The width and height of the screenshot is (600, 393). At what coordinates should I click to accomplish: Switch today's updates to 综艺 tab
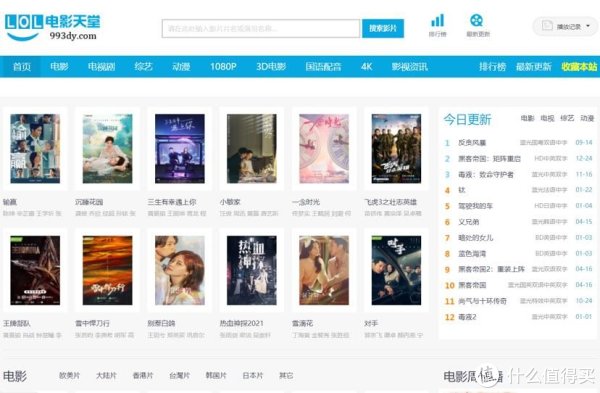[567, 118]
